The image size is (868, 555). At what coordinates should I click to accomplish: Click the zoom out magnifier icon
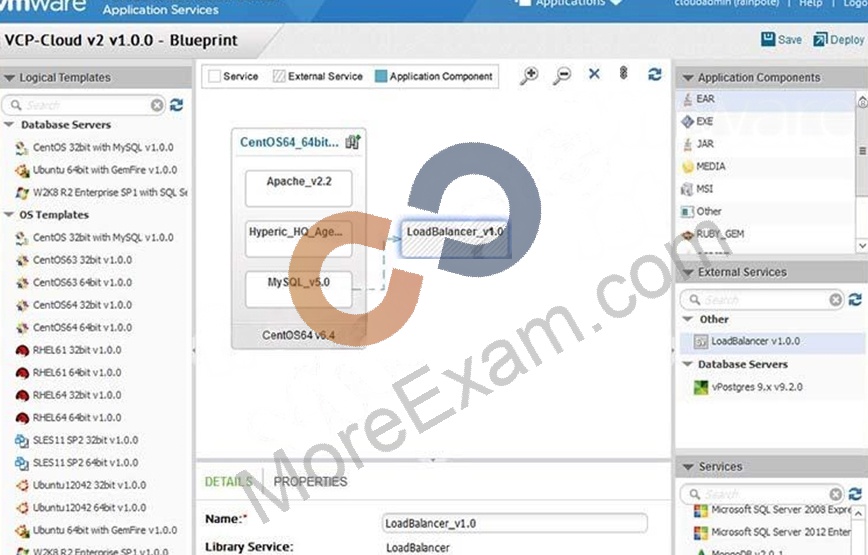tap(562, 75)
